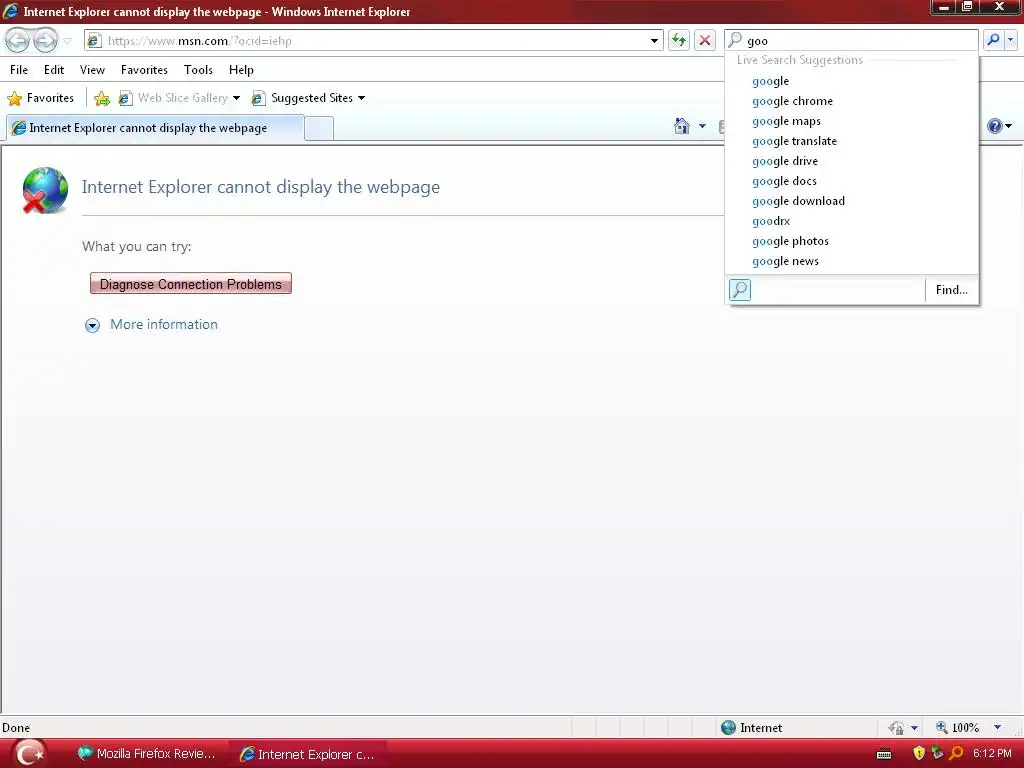Screen dimensions: 1024x768
Task: Click the Find... button
Action: [x=952, y=290]
